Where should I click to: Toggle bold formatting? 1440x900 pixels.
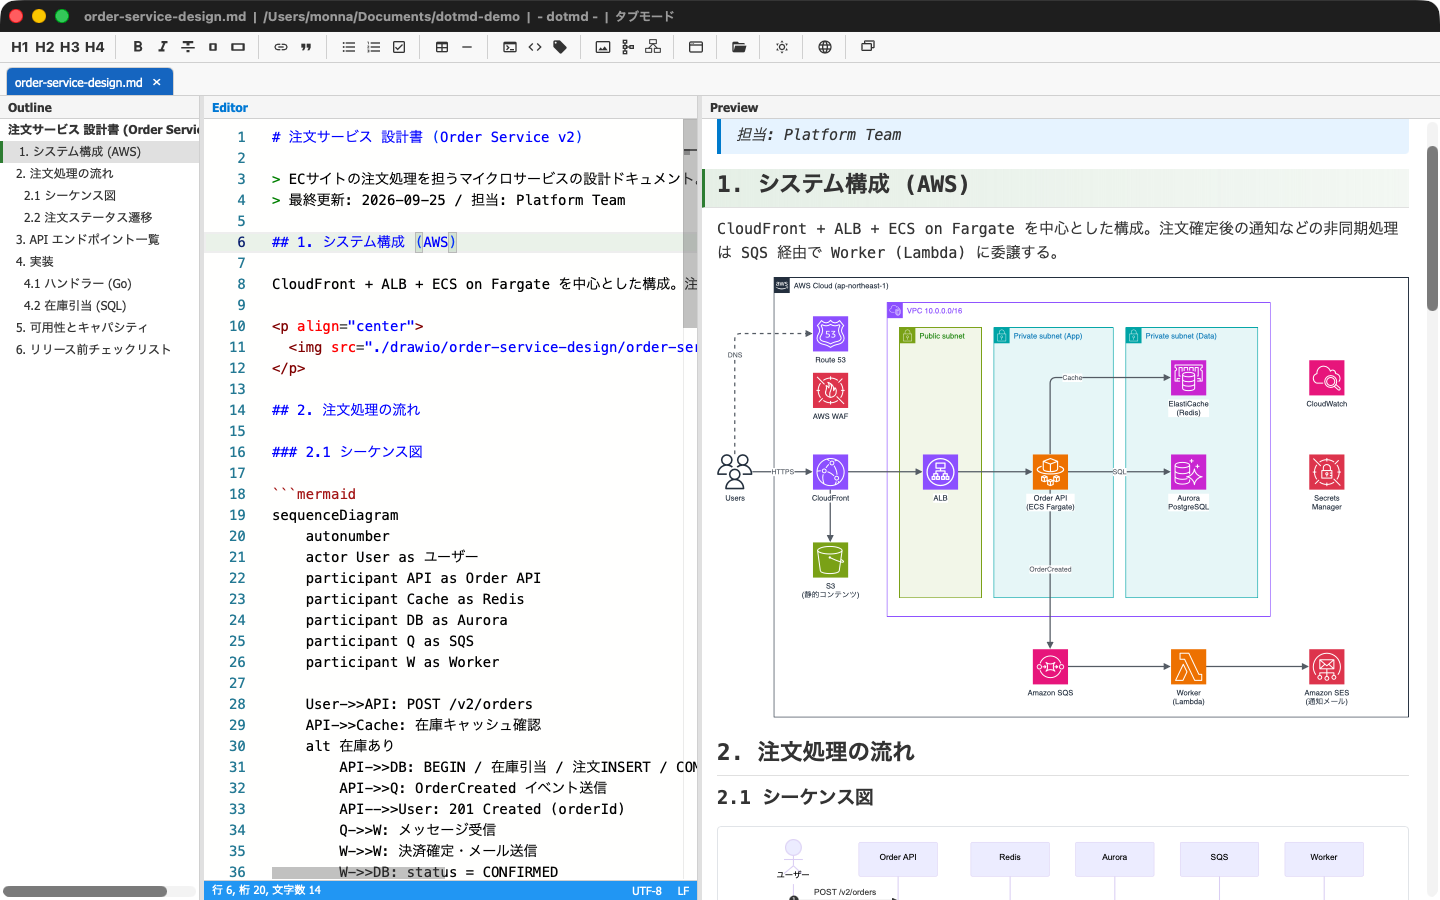coord(138,47)
